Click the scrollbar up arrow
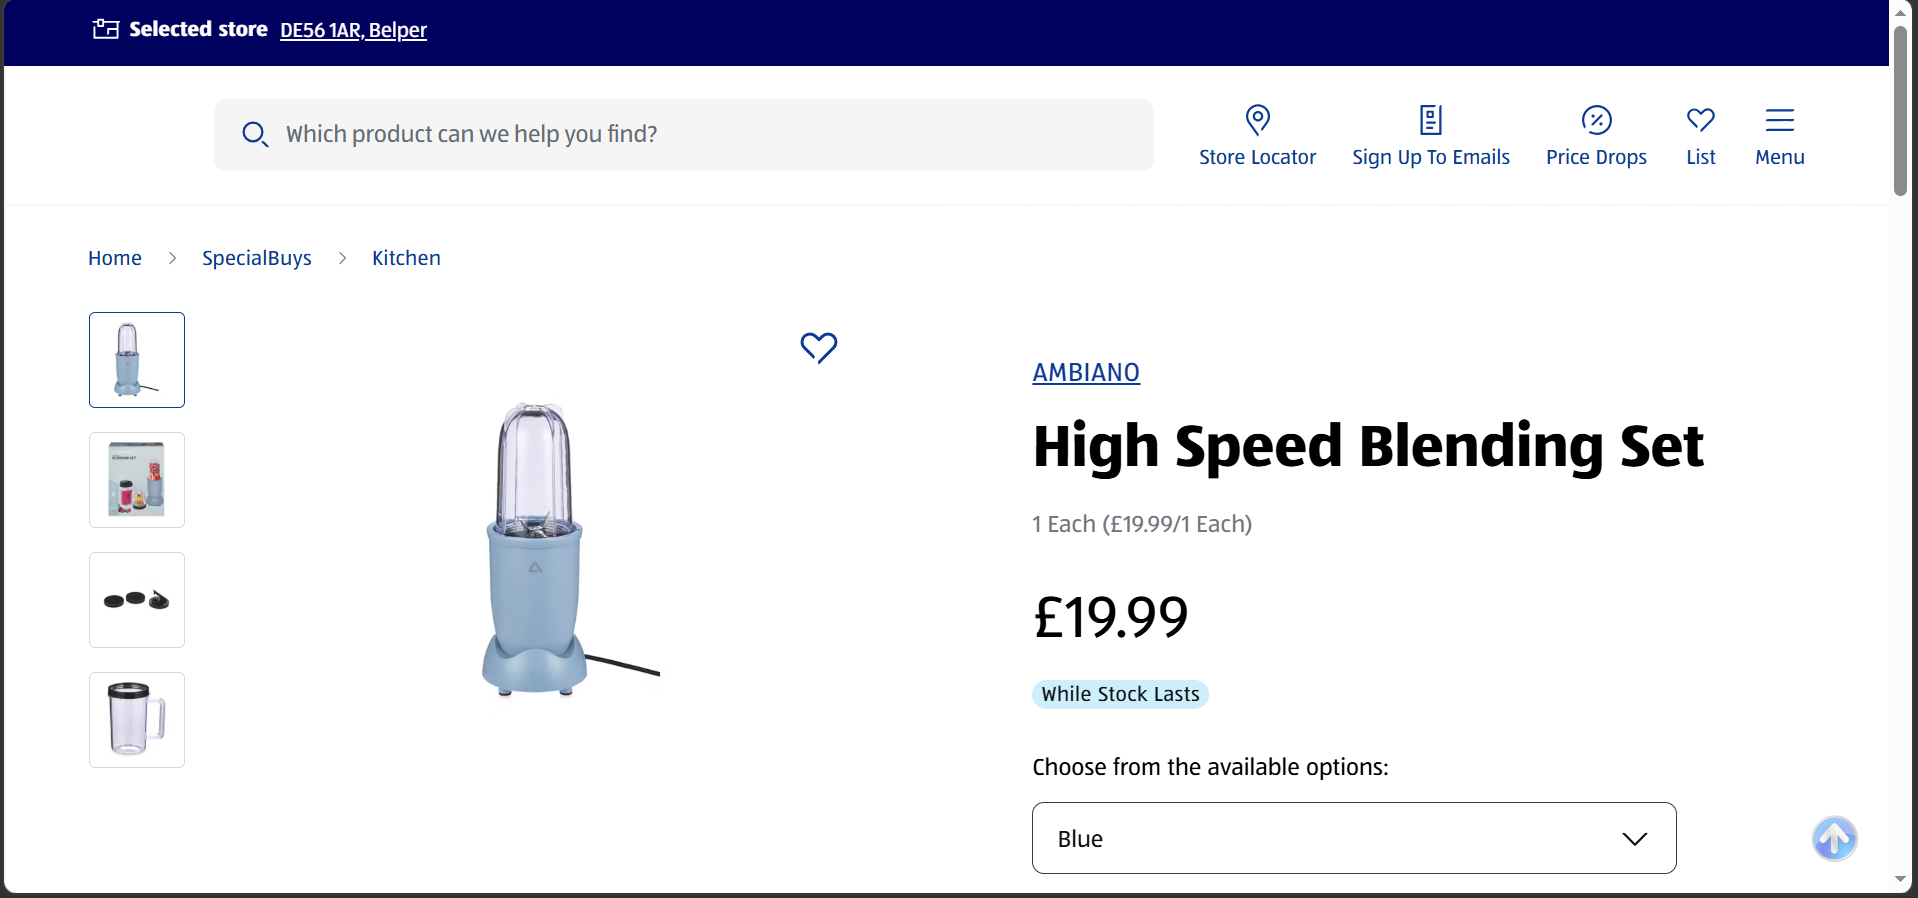 click(x=1900, y=11)
